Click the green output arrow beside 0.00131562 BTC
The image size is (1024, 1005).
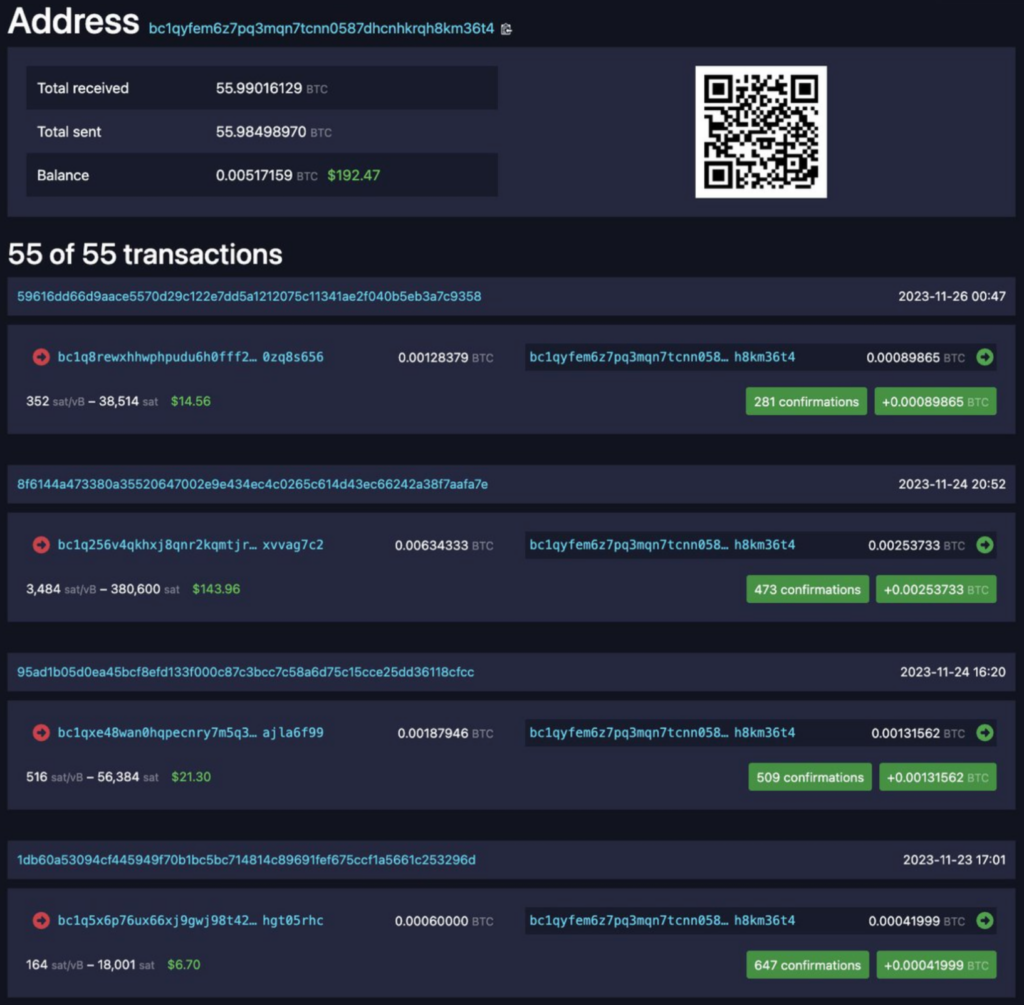tap(985, 733)
